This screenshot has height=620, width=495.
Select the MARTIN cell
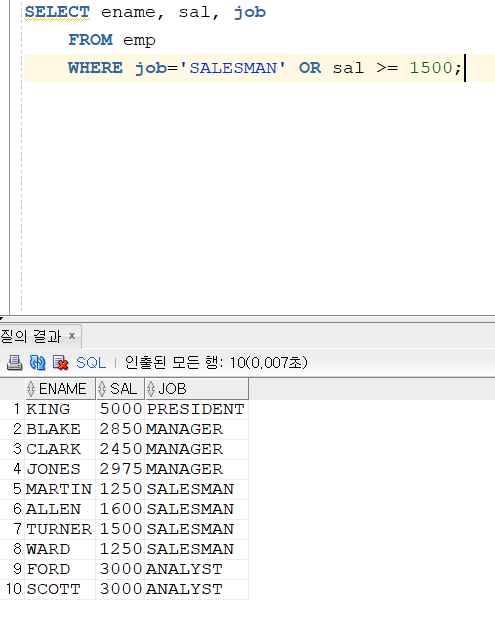[60, 489]
